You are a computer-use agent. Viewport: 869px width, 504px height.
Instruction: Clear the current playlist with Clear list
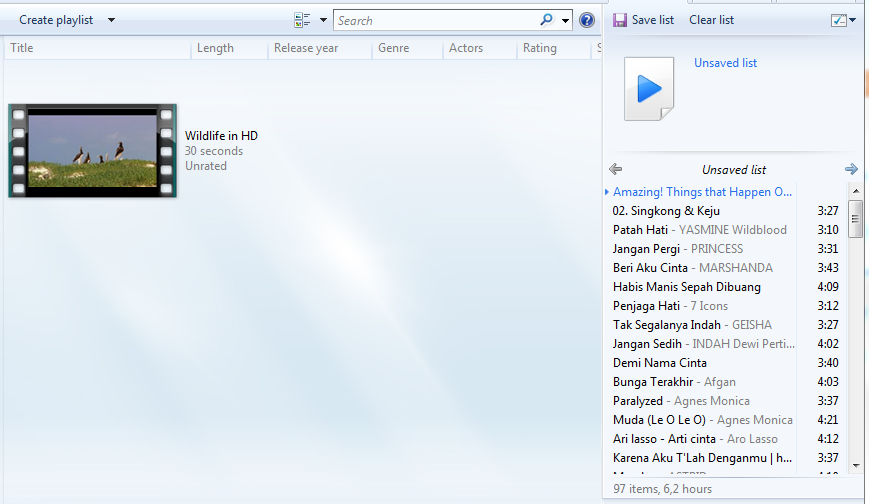click(x=712, y=20)
